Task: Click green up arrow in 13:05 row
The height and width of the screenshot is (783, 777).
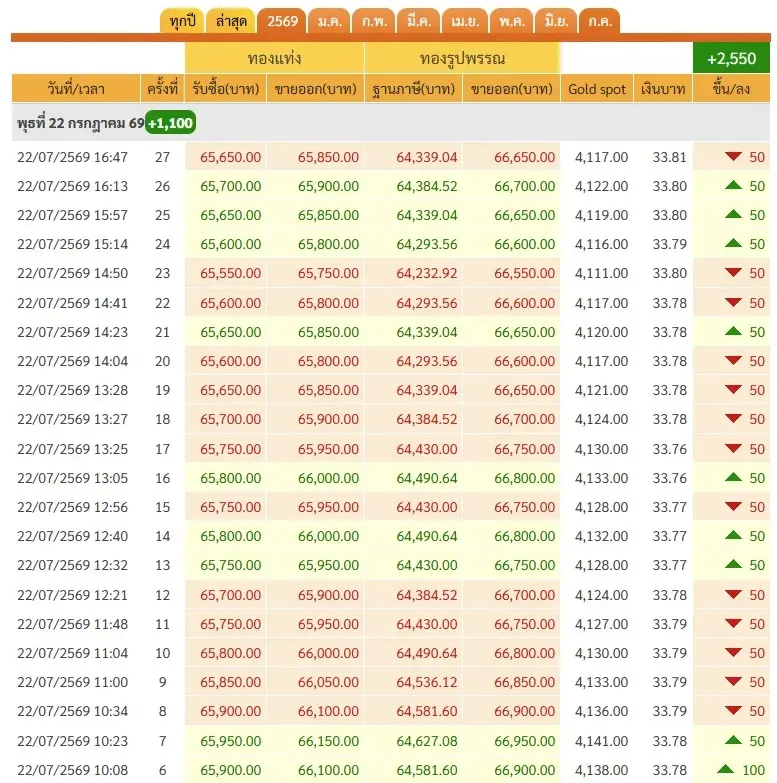Action: 733,477
